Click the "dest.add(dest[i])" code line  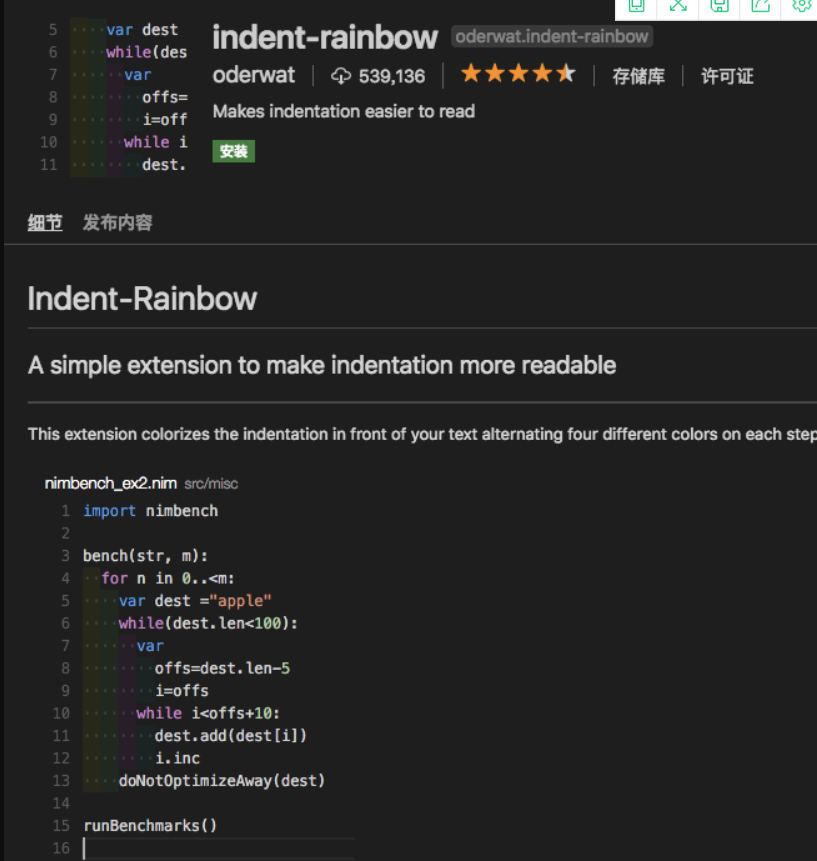[231, 736]
